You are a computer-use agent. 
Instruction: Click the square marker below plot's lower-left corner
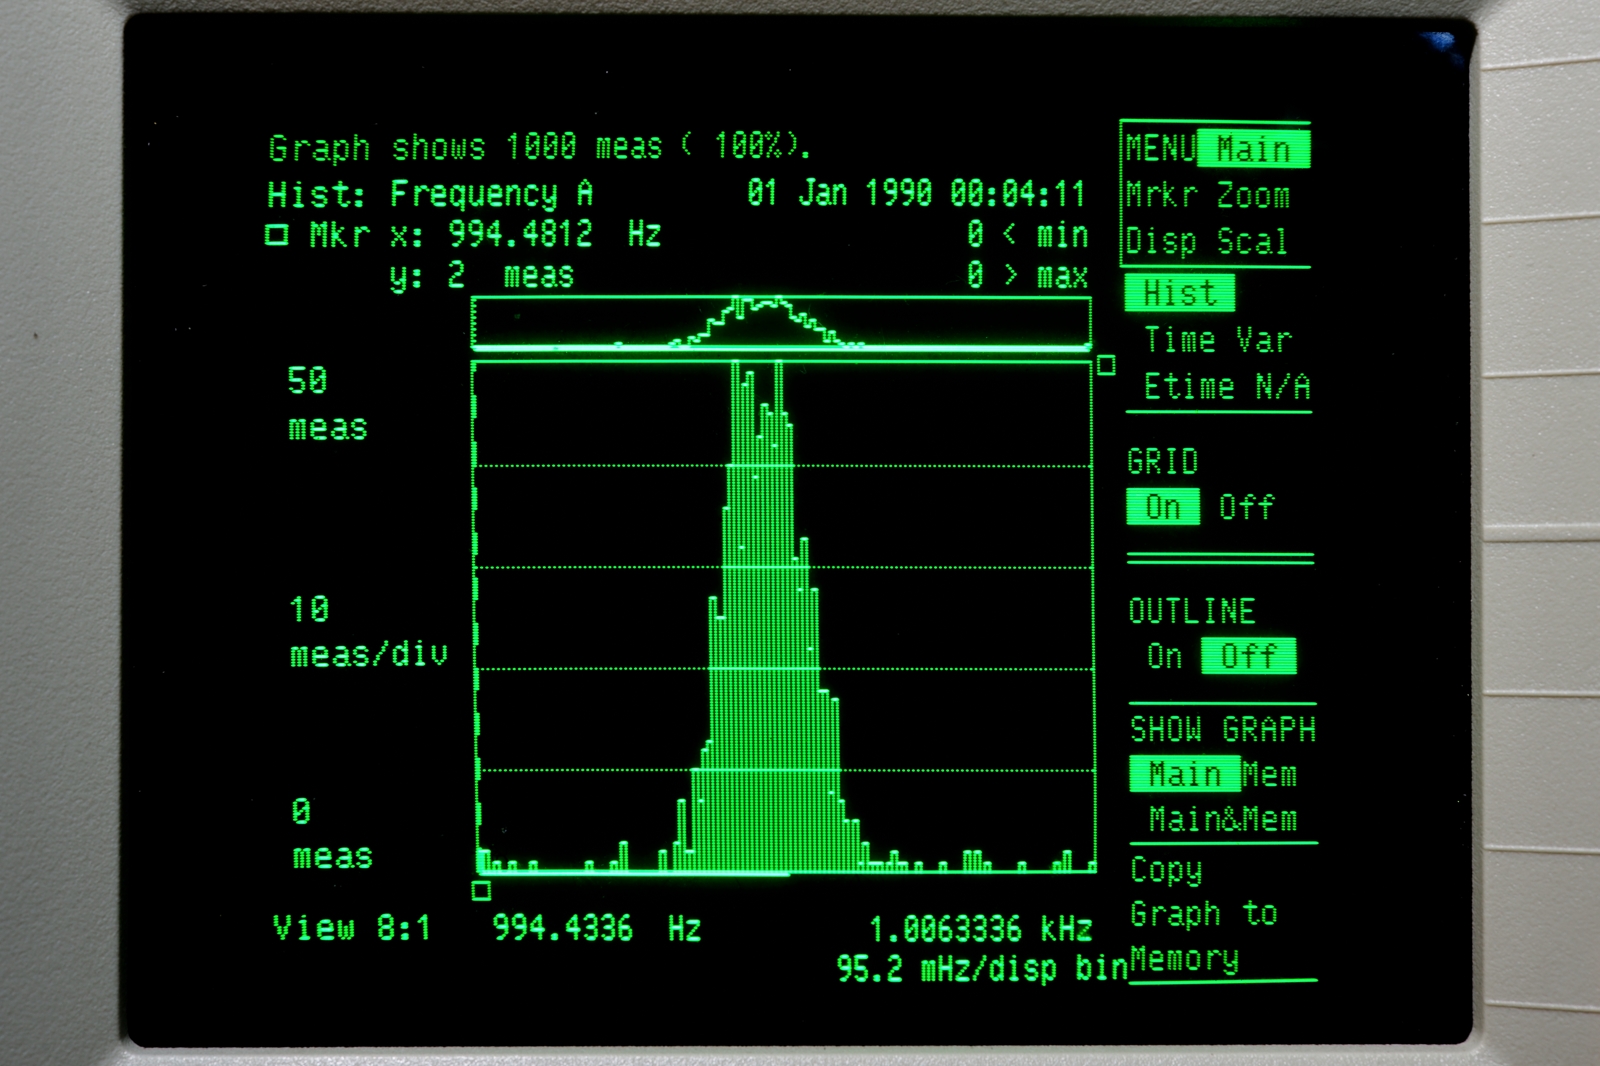(481, 891)
